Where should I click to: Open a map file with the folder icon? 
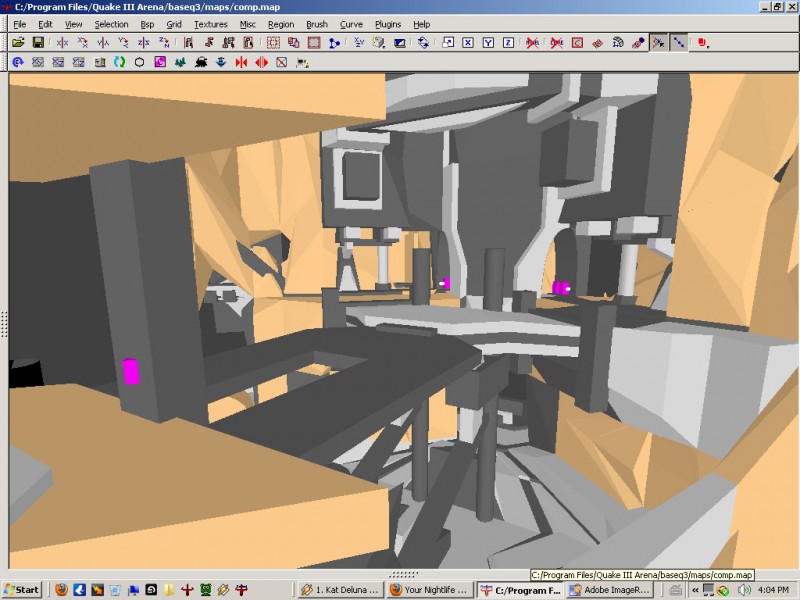tap(18, 43)
